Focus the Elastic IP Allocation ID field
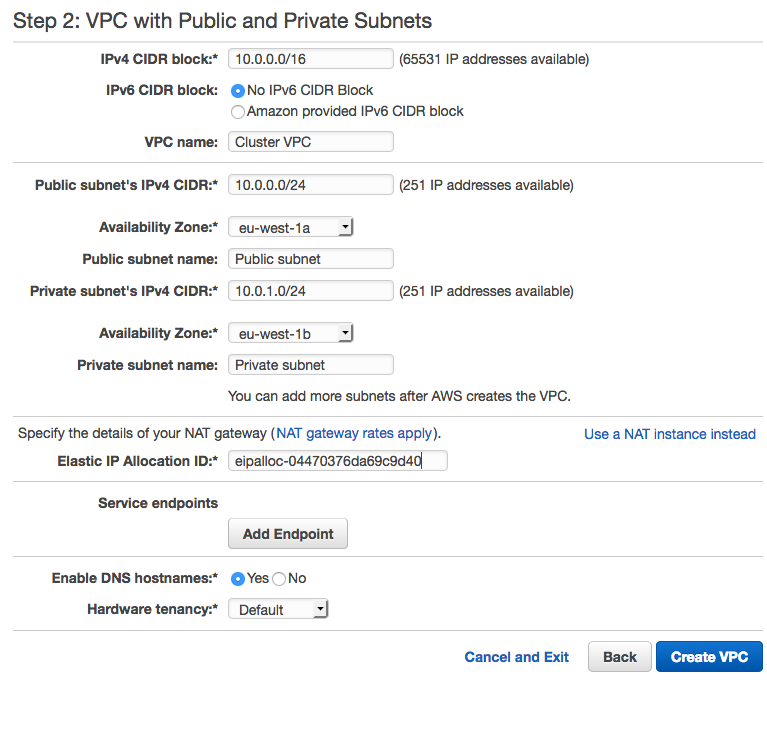 [x=338, y=461]
